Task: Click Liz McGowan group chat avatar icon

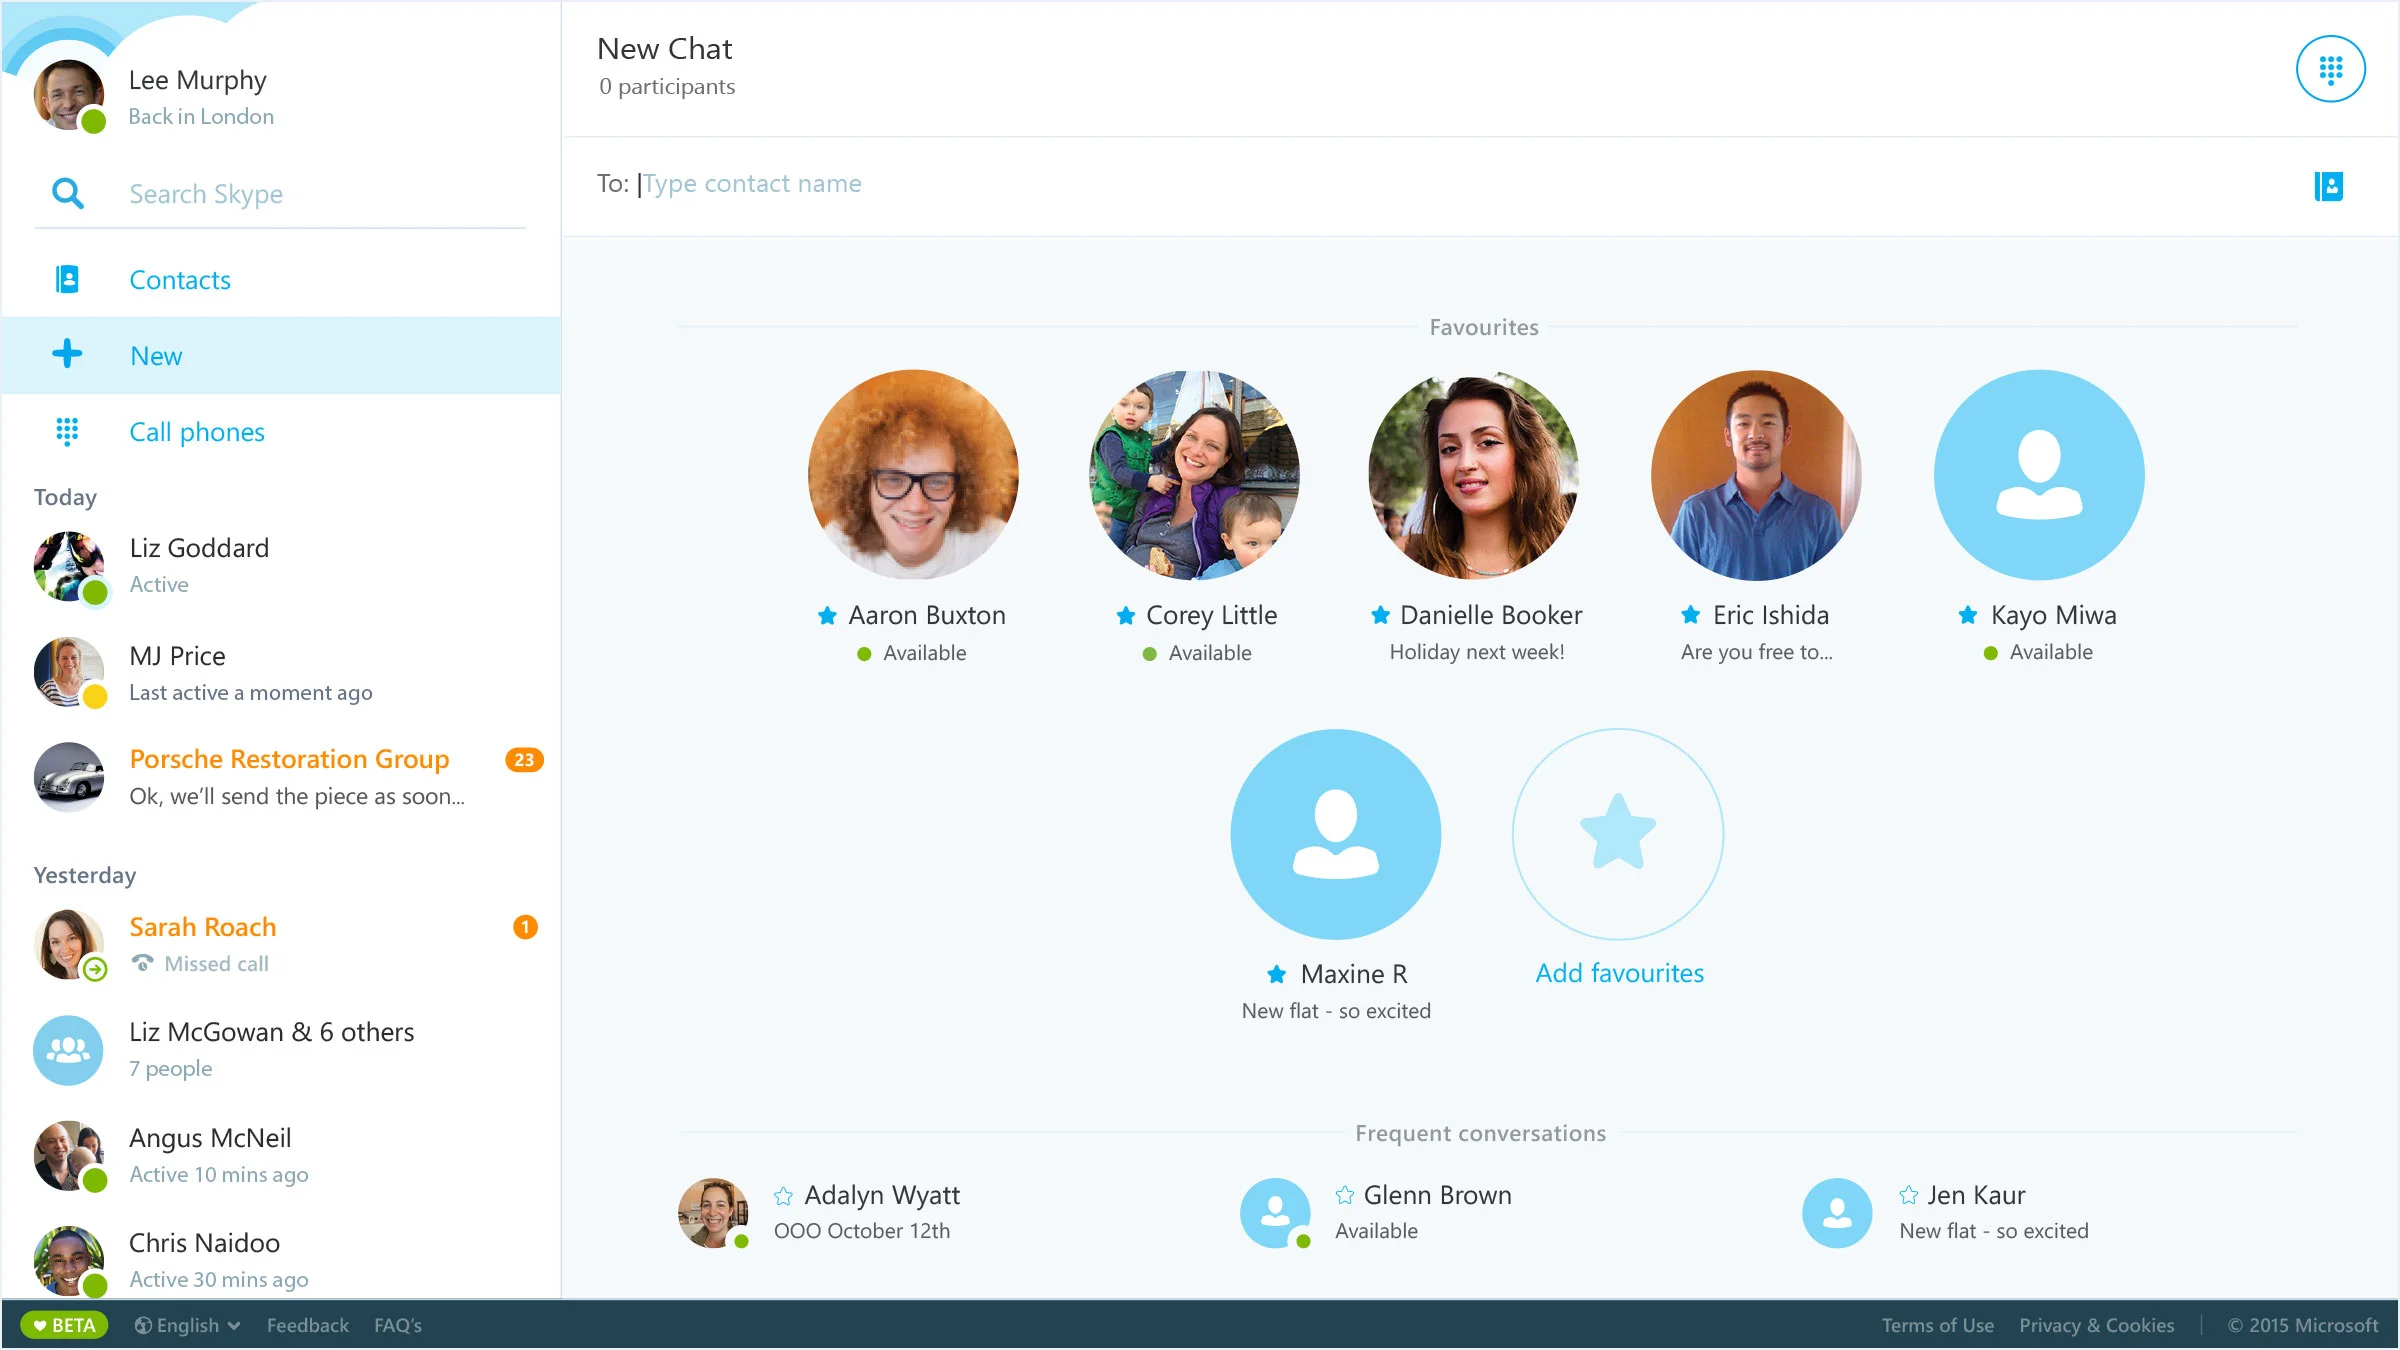Action: (x=68, y=1050)
